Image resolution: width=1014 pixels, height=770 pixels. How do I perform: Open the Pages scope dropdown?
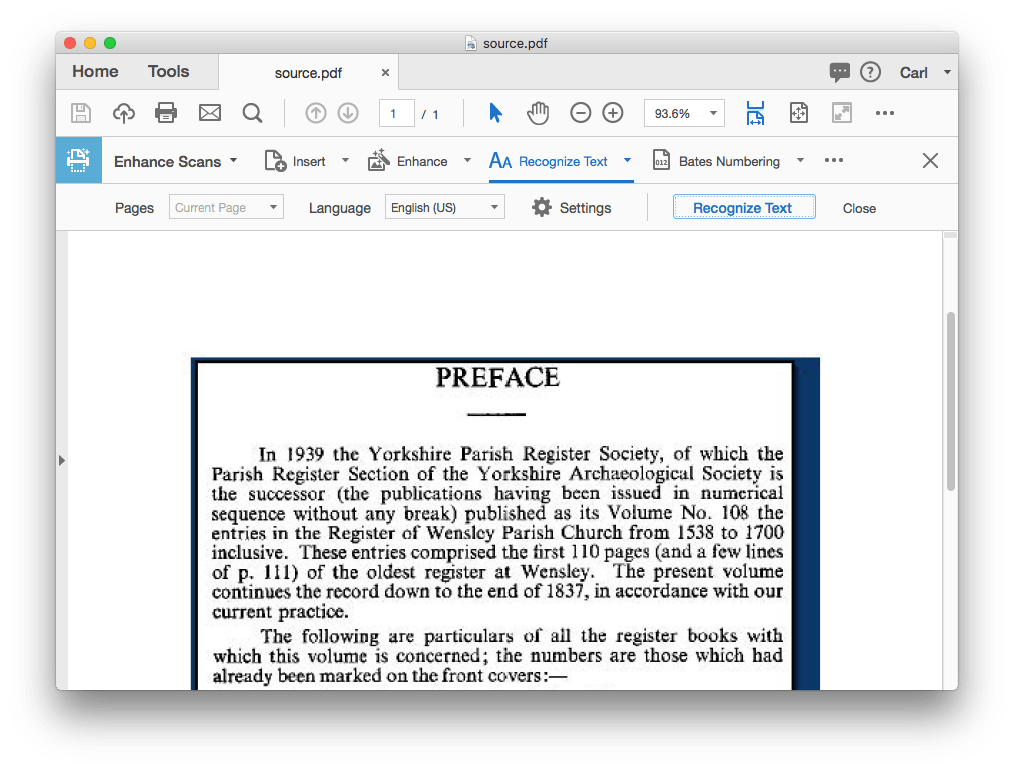tap(225, 207)
